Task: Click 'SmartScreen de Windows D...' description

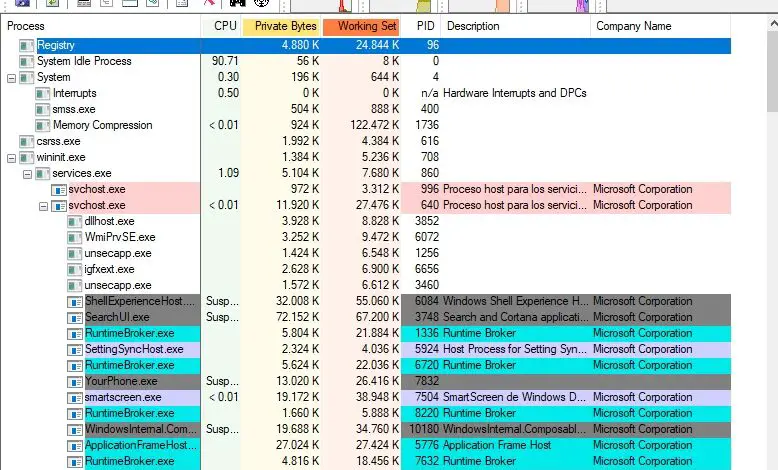Action: click(x=515, y=398)
